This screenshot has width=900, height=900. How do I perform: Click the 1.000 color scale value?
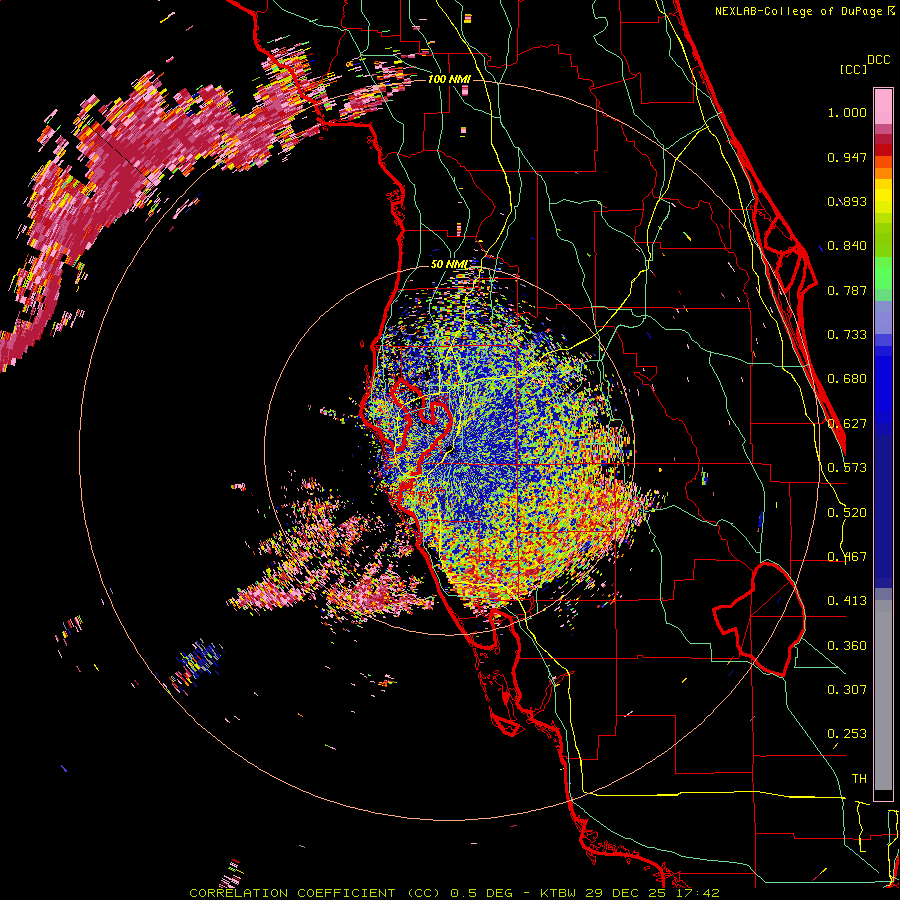pyautogui.click(x=847, y=112)
